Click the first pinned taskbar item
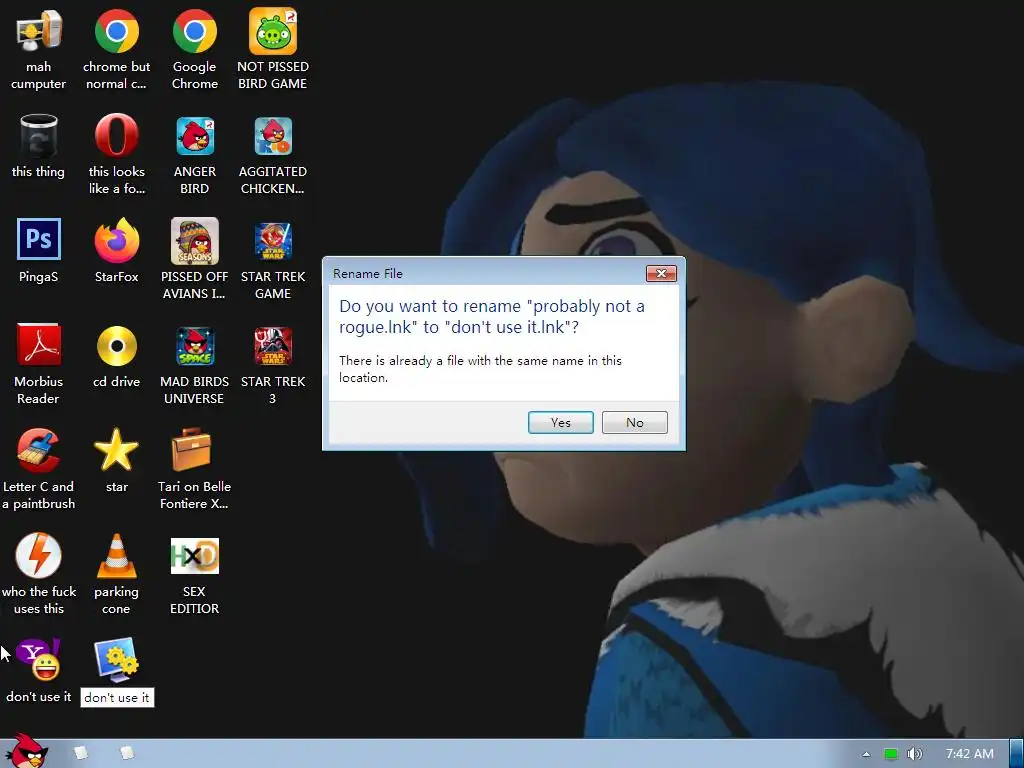Screen dimensions: 1024x768 pos(81,753)
